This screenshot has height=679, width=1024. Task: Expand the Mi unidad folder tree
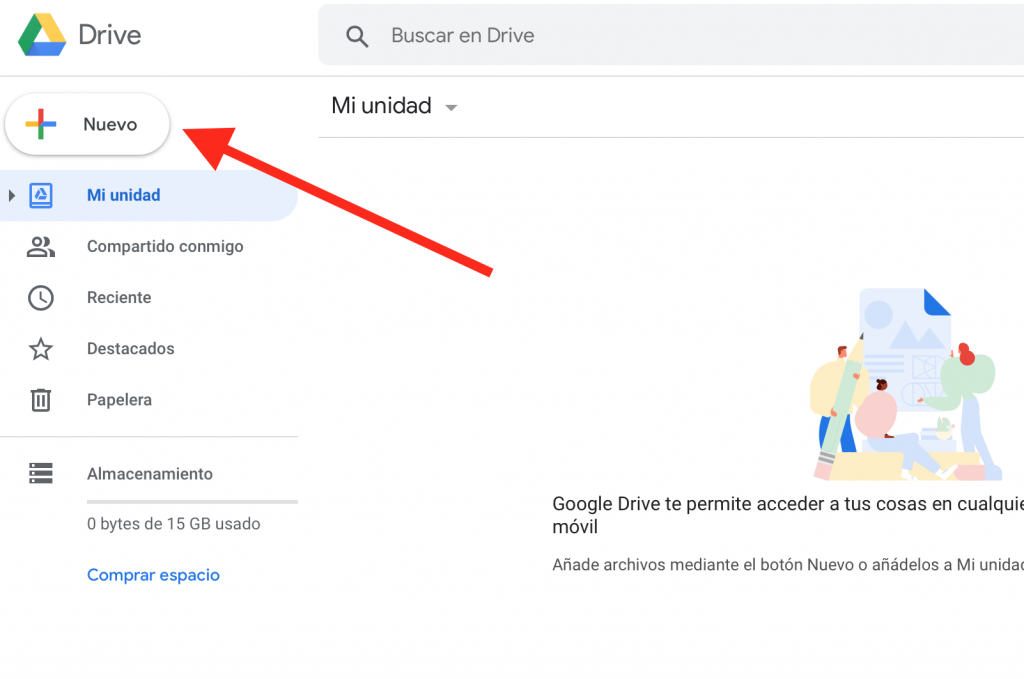click(11, 195)
